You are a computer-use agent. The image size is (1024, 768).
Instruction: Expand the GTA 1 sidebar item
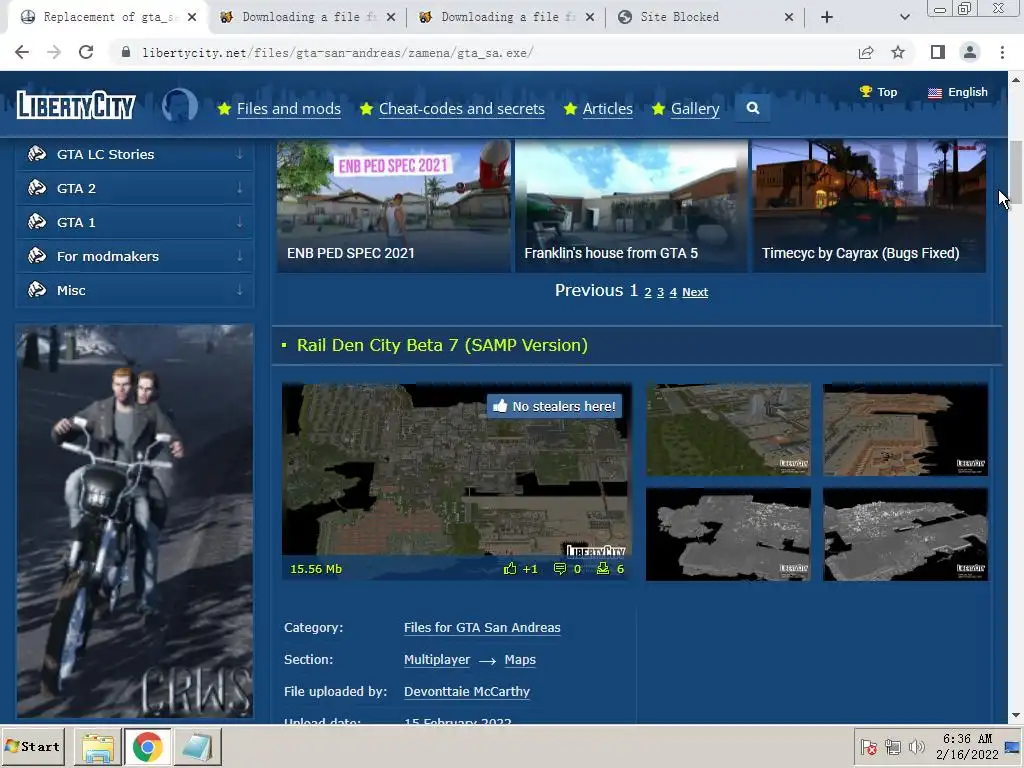click(135, 222)
